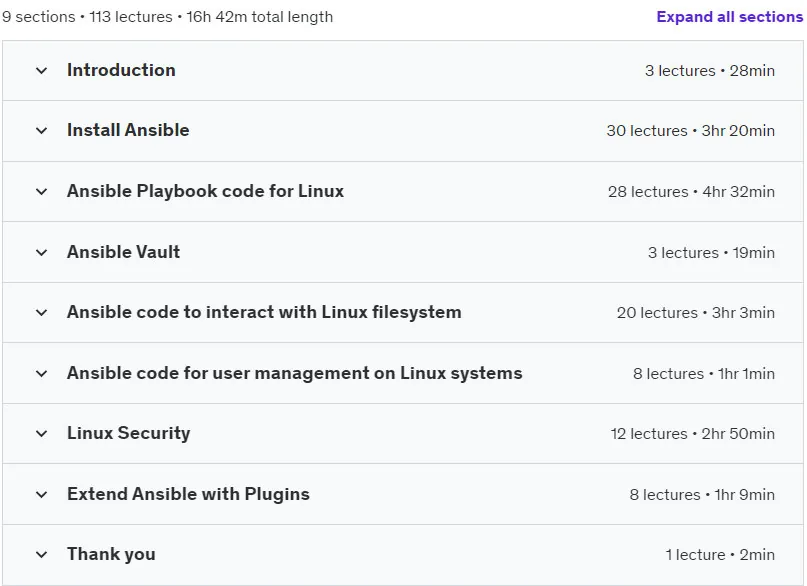Expand the Introduction section chevron
This screenshot has width=807, height=586.
point(42,70)
